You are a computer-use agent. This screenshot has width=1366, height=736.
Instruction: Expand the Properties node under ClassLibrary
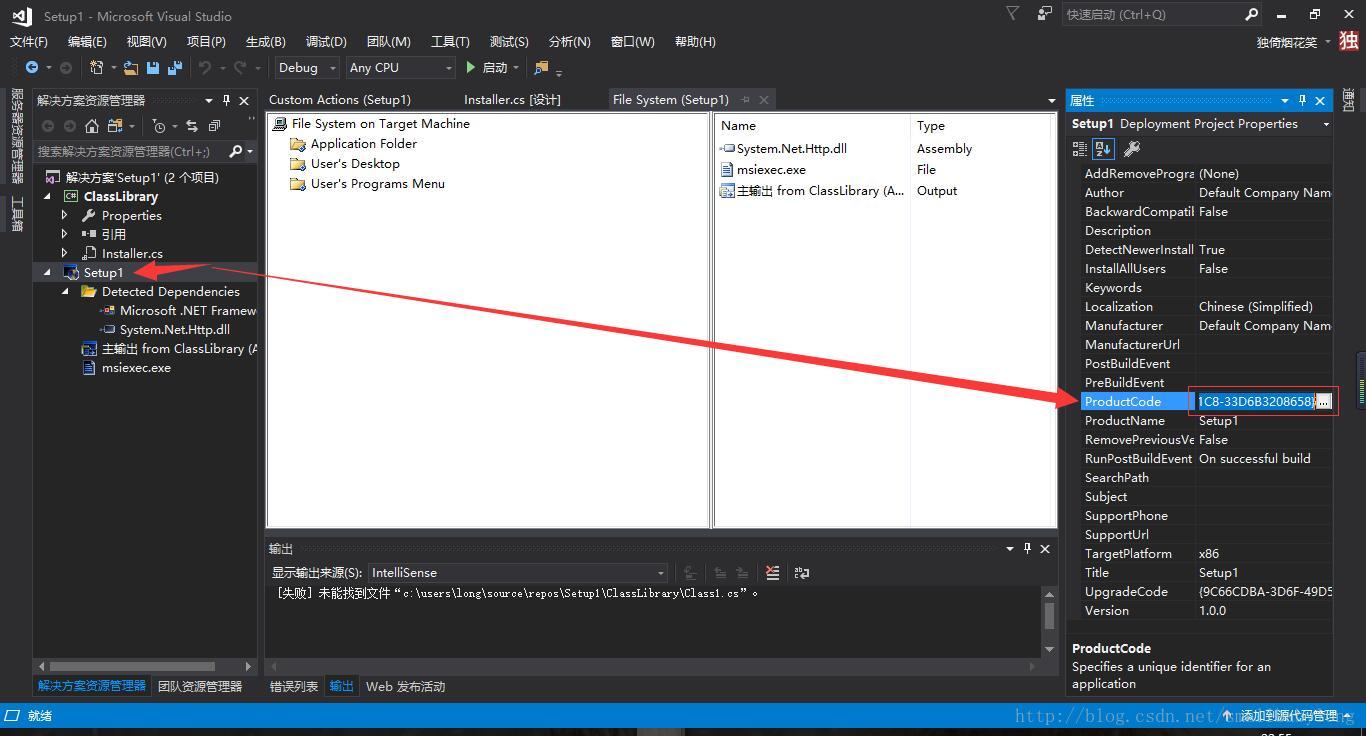[65, 215]
